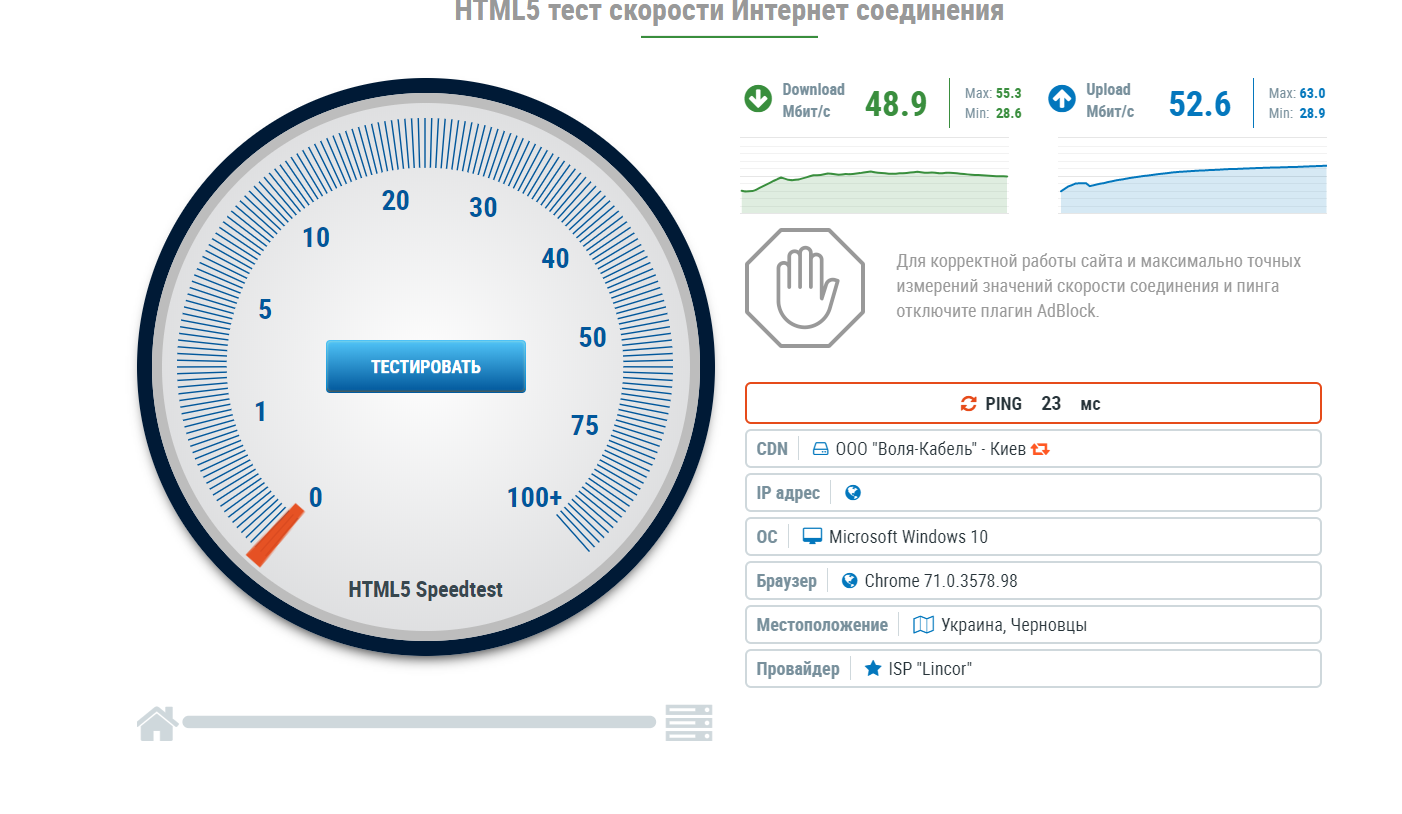Click the progress bar between home and server
1402x814 pixels.
pyautogui.click(x=418, y=722)
